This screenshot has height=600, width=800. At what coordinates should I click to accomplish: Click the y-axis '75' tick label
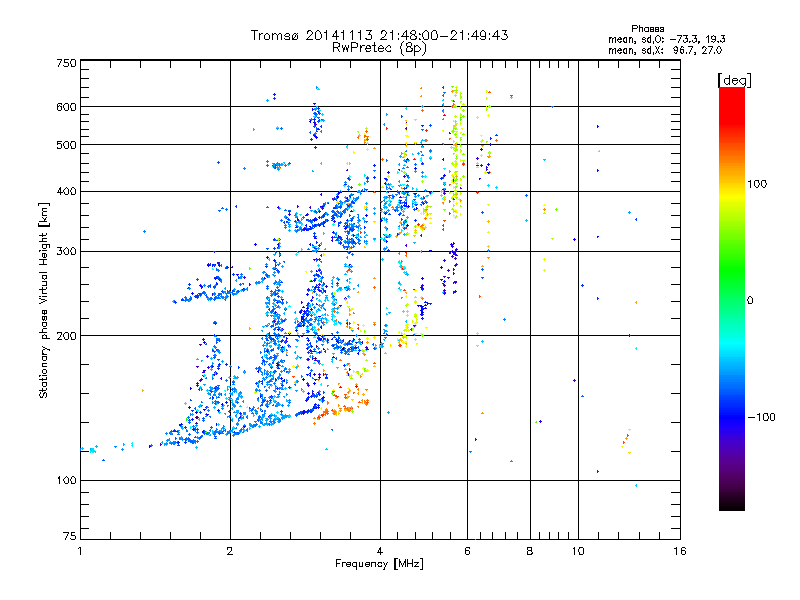70,536
